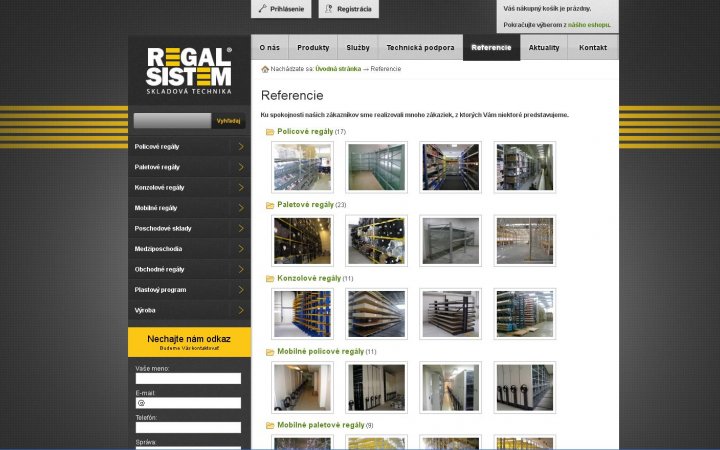Focus the E-mail input field
The height and width of the screenshot is (450, 720).
pyautogui.click(x=188, y=403)
